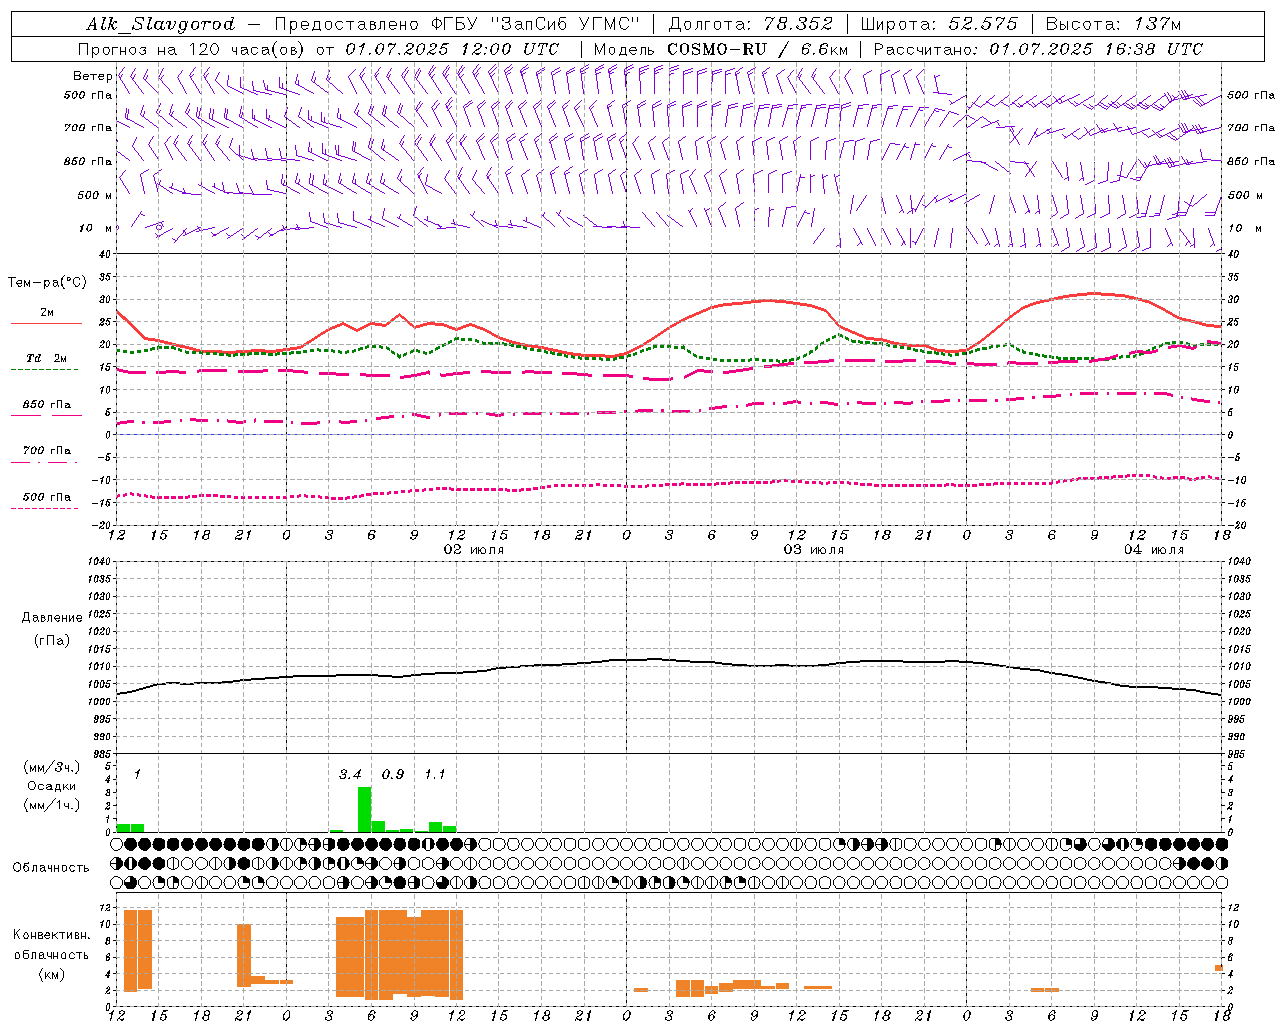Viewport: 1280px width, 1024px height.
Task: Select the elevation text Высота: 137м
Action: [1113, 24]
